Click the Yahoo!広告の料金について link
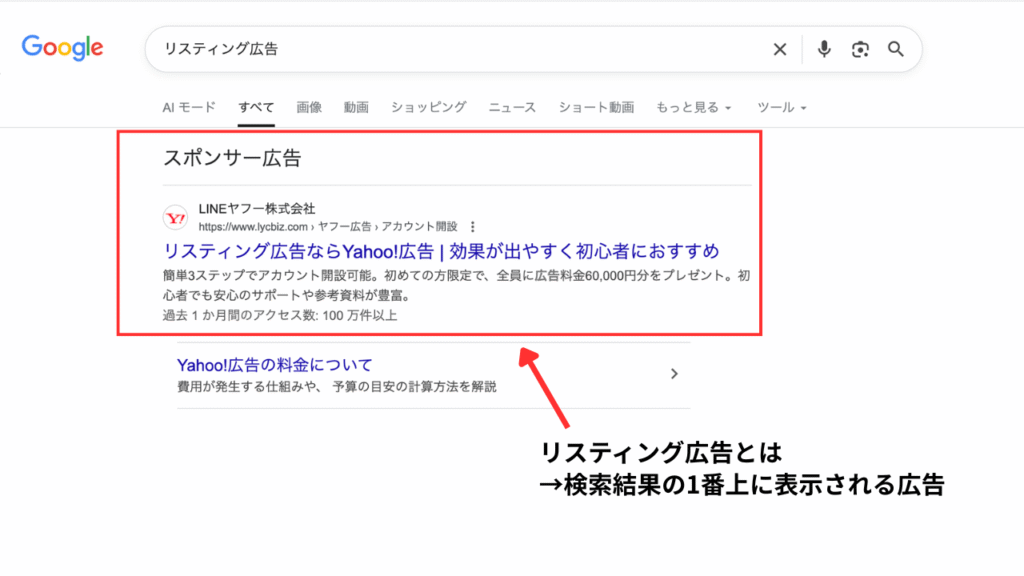This screenshot has height=576, width=1024. tap(274, 365)
